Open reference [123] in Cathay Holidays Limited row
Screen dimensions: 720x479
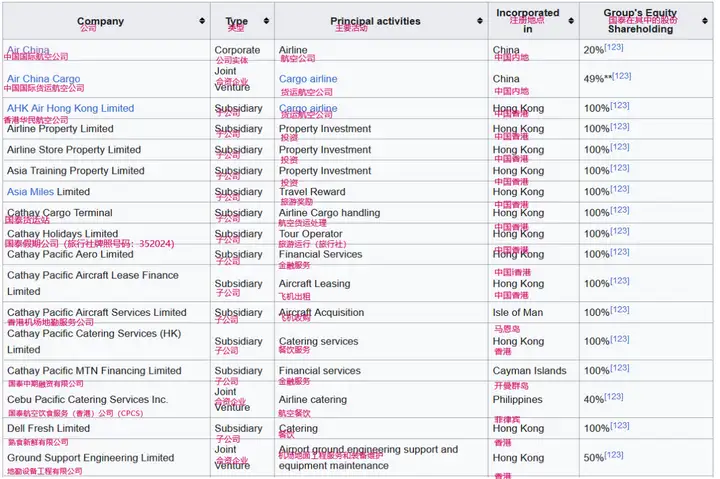click(620, 231)
